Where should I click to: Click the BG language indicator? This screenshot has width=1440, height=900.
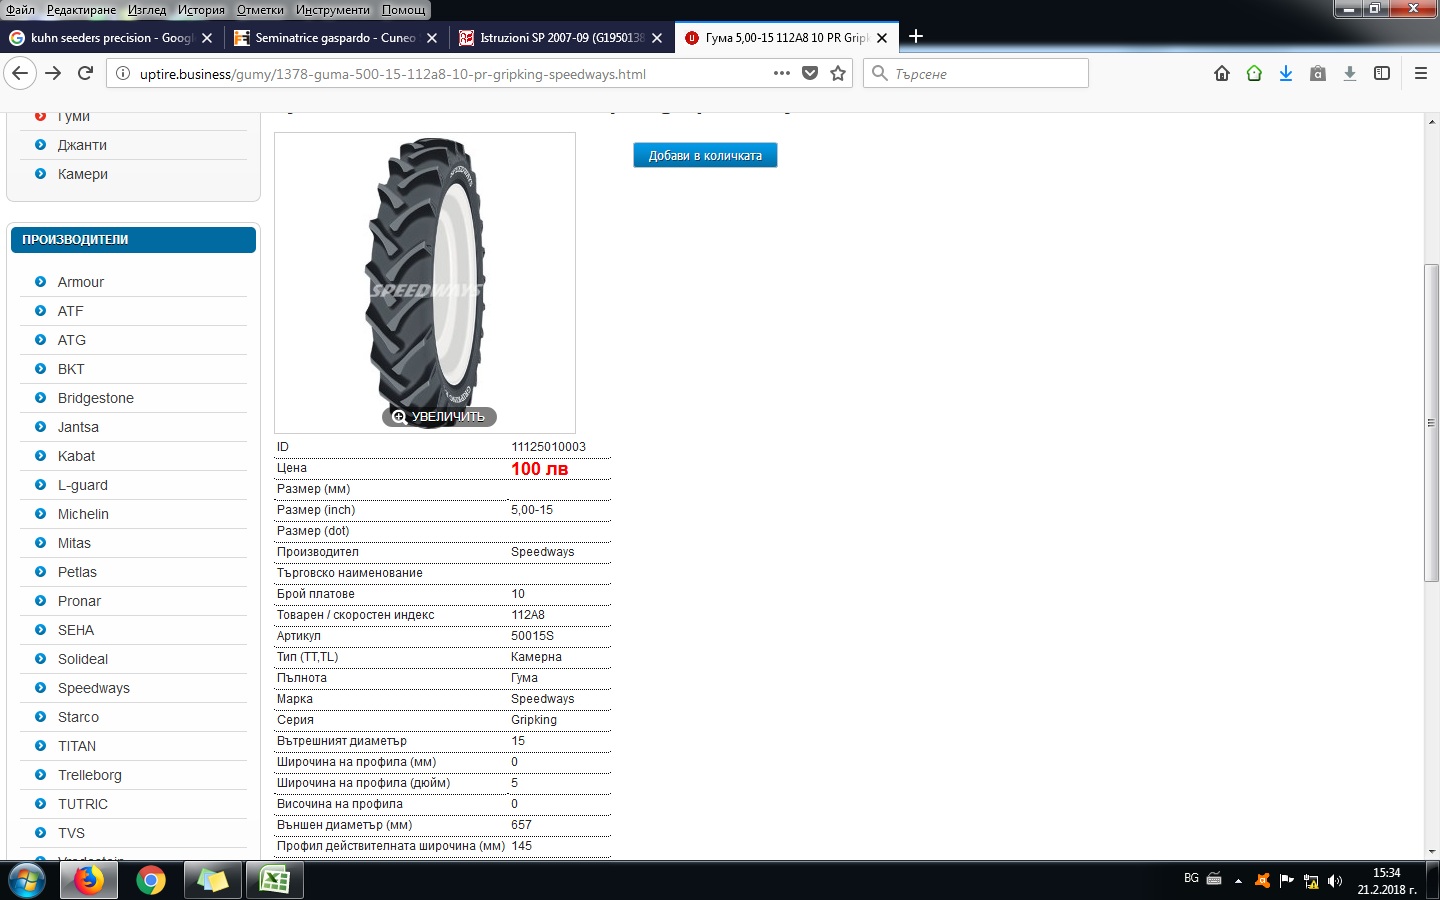1191,878
